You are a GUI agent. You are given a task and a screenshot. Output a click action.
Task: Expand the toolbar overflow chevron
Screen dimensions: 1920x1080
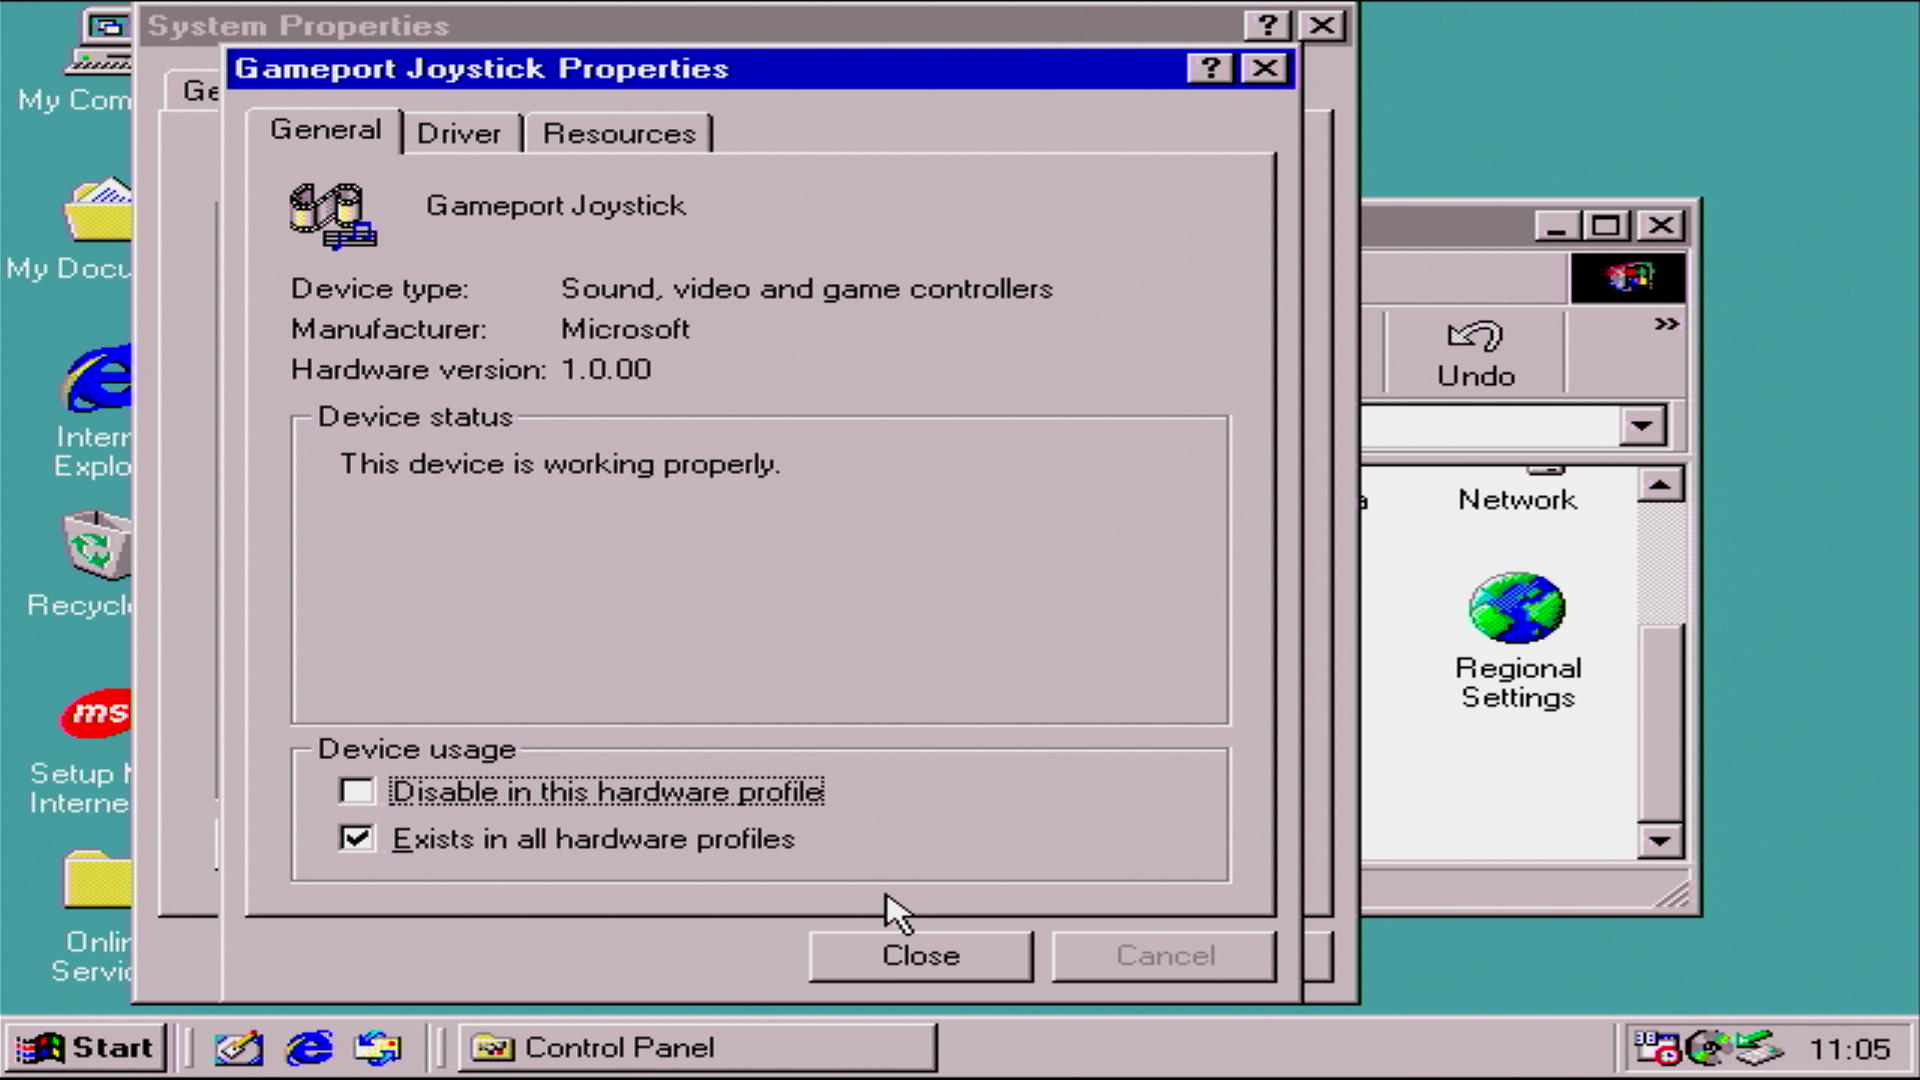point(1665,324)
